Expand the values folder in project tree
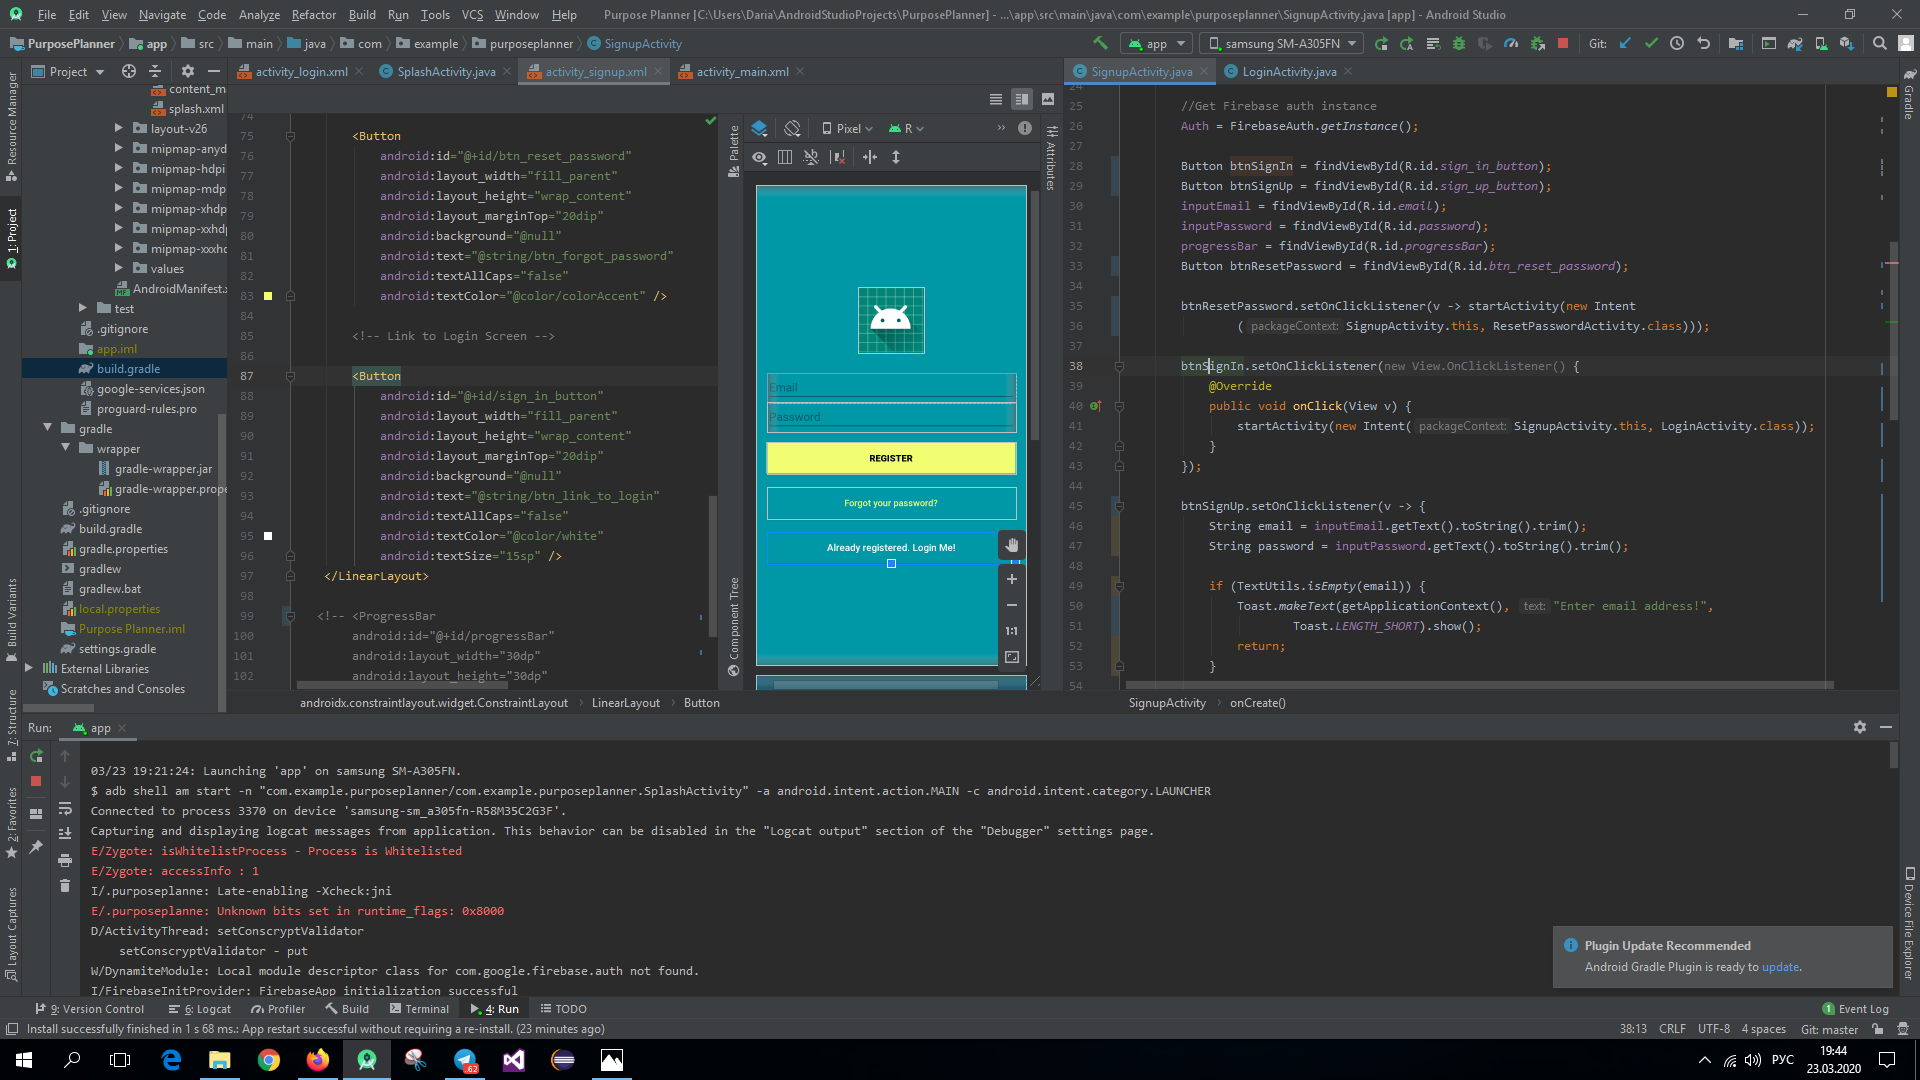1920x1080 pixels. point(118,268)
